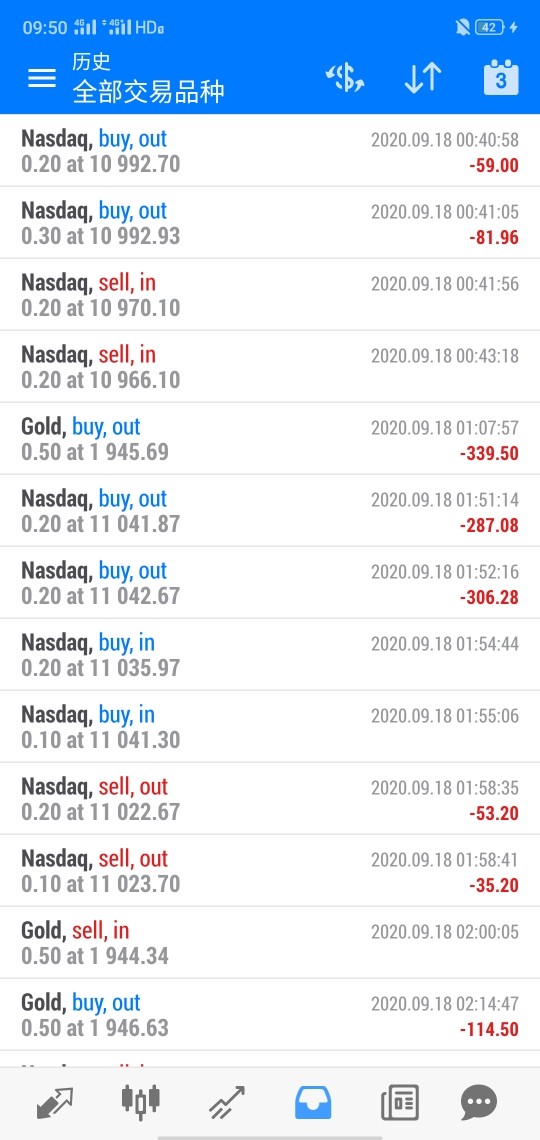
Task: Select Nasdaq sell out deal with -53.20 loss
Action: [x=270, y=799]
